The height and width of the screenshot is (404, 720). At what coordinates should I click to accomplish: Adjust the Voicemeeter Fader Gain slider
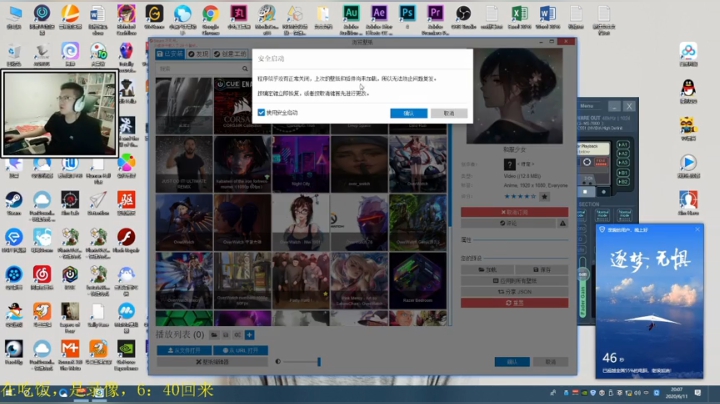tap(583, 275)
